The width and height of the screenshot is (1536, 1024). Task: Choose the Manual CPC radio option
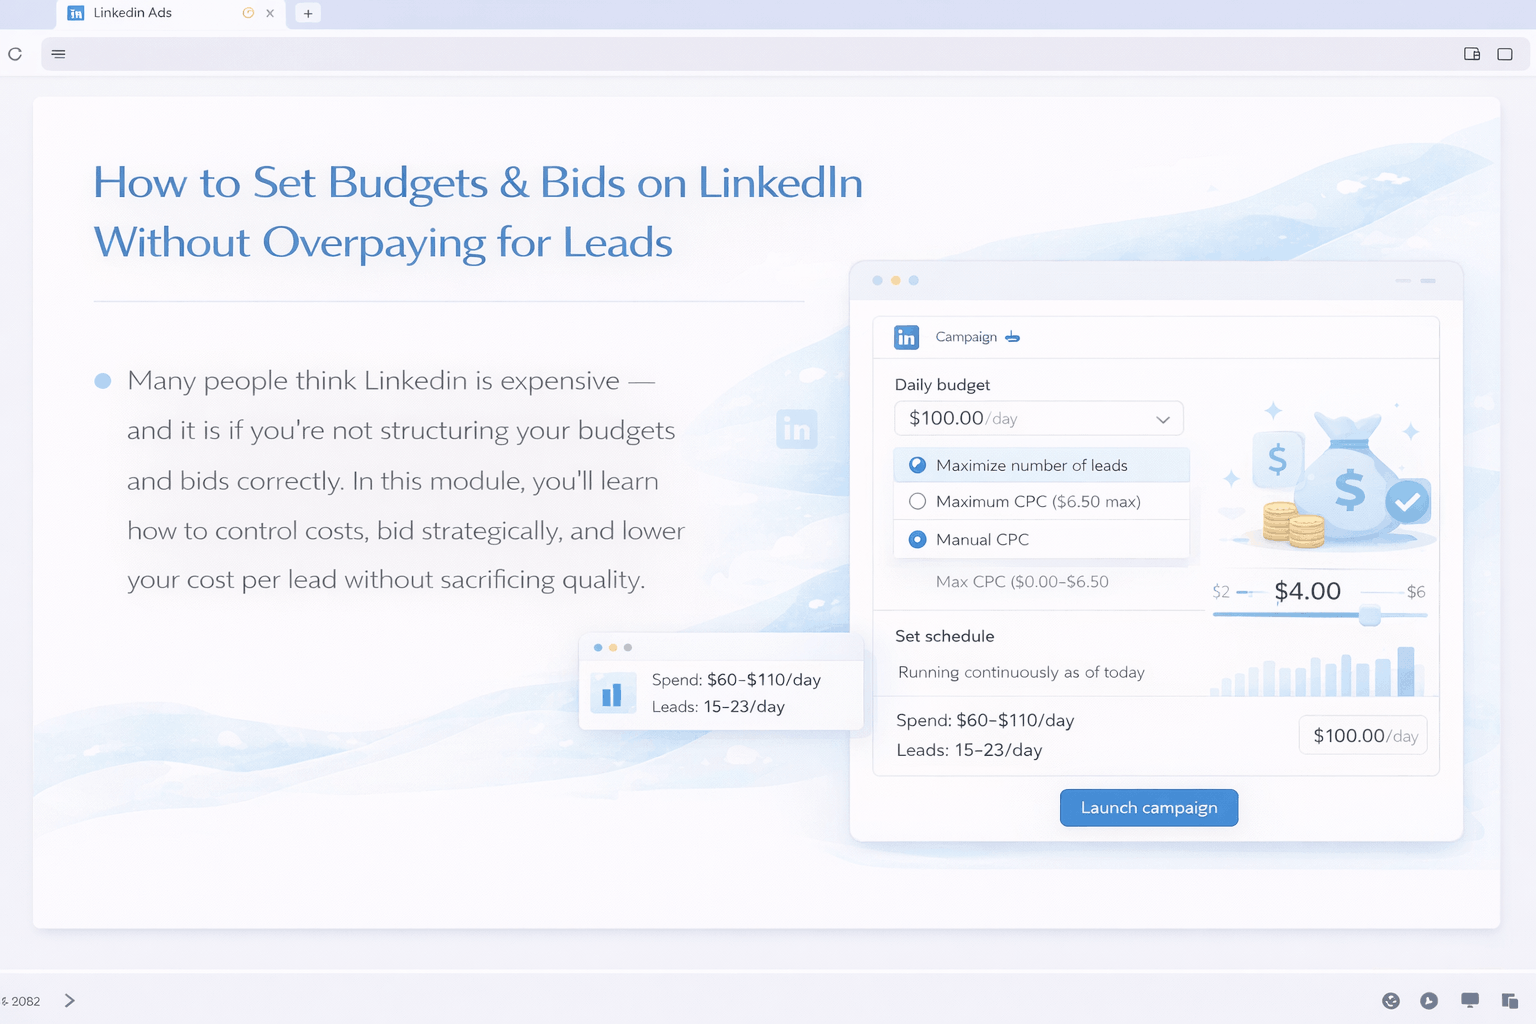[917, 540]
